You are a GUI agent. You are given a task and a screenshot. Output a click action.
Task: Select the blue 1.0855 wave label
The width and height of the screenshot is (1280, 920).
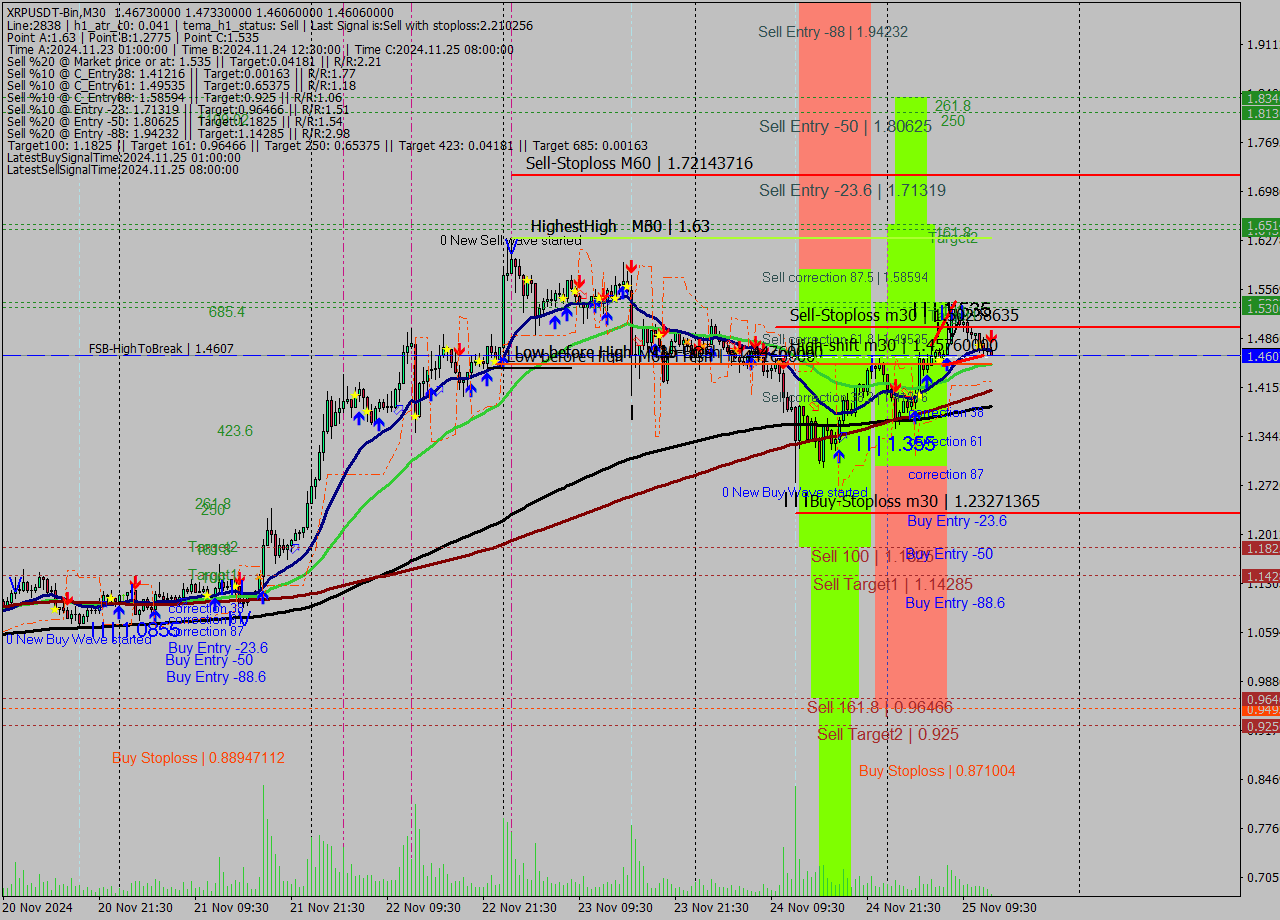click(x=136, y=630)
